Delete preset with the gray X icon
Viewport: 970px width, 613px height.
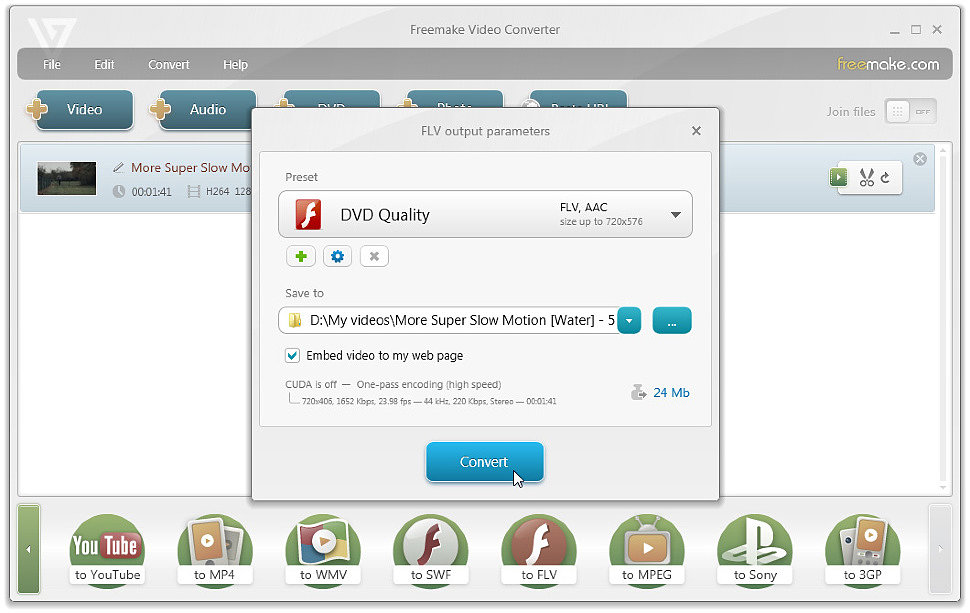click(x=374, y=256)
